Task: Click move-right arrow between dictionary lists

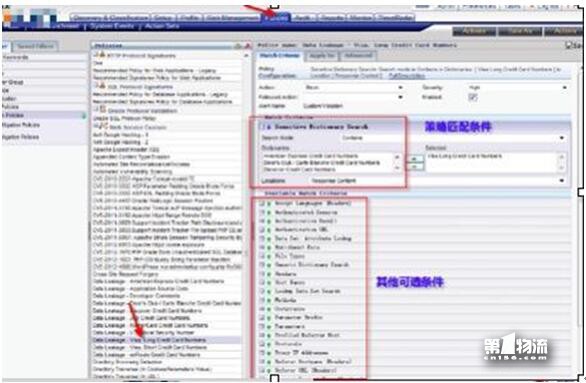Action: tap(414, 159)
